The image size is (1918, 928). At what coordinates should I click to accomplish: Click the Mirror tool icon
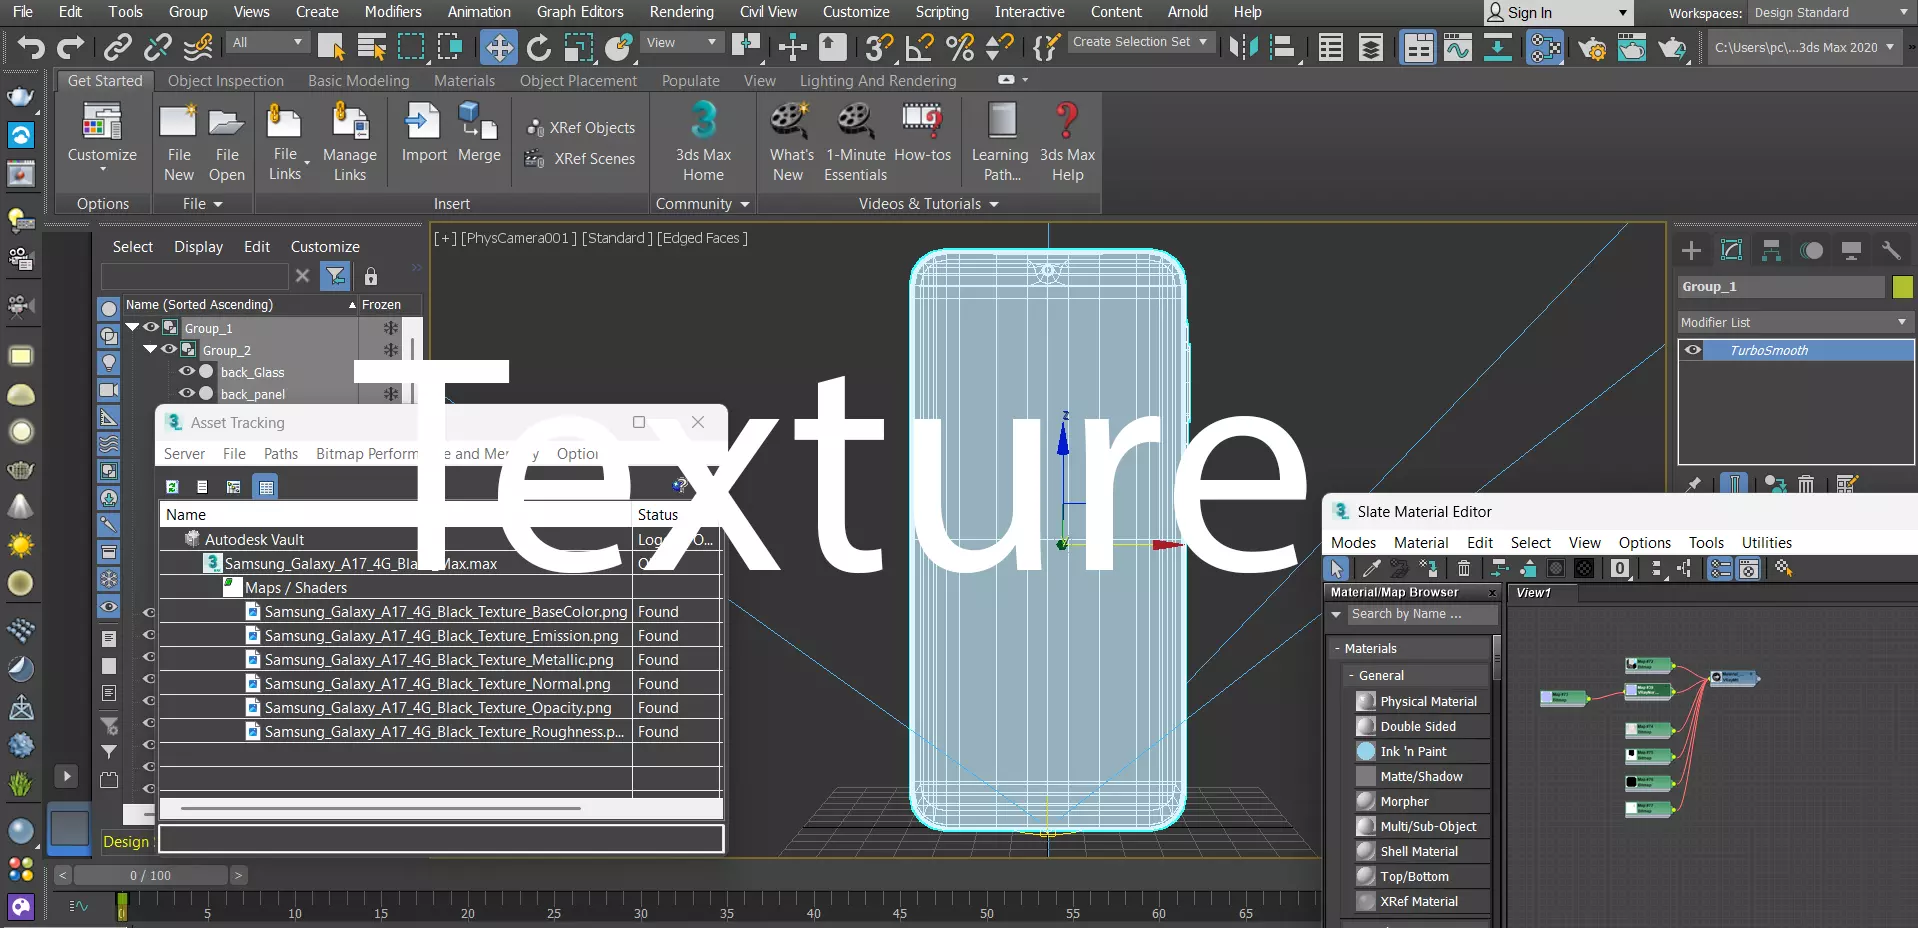(1243, 46)
